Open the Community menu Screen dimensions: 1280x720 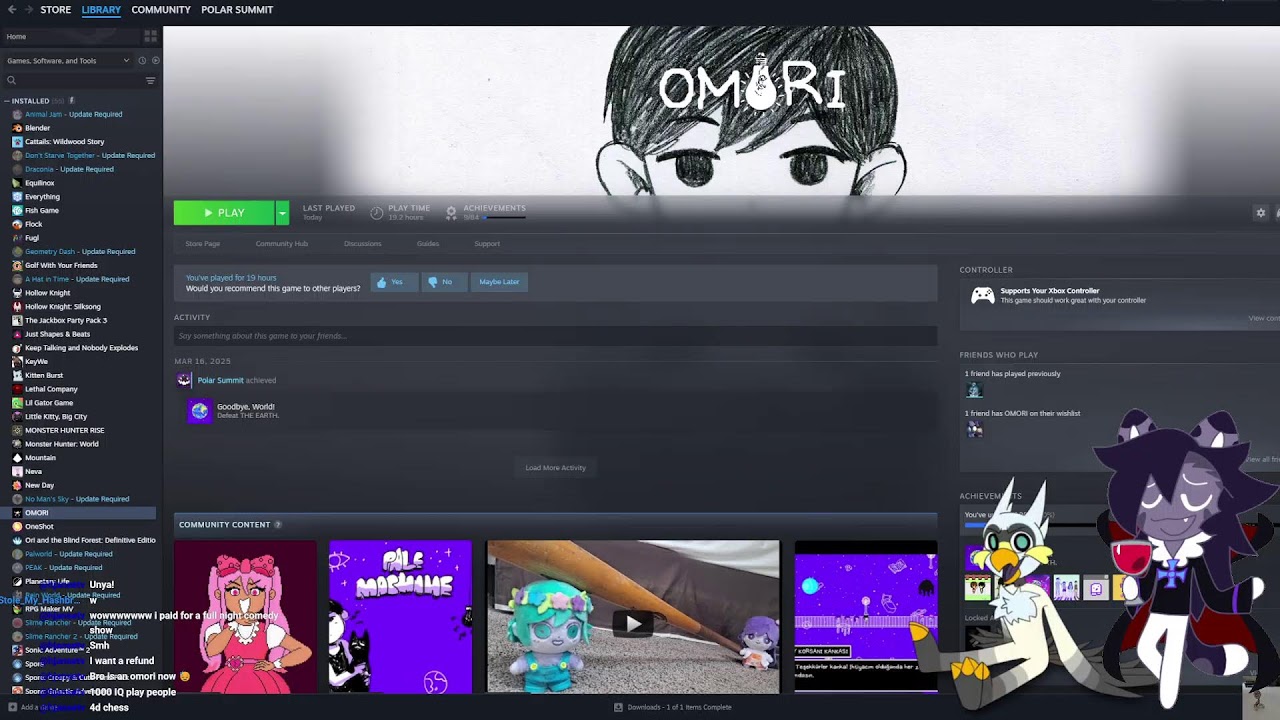[x=161, y=9]
